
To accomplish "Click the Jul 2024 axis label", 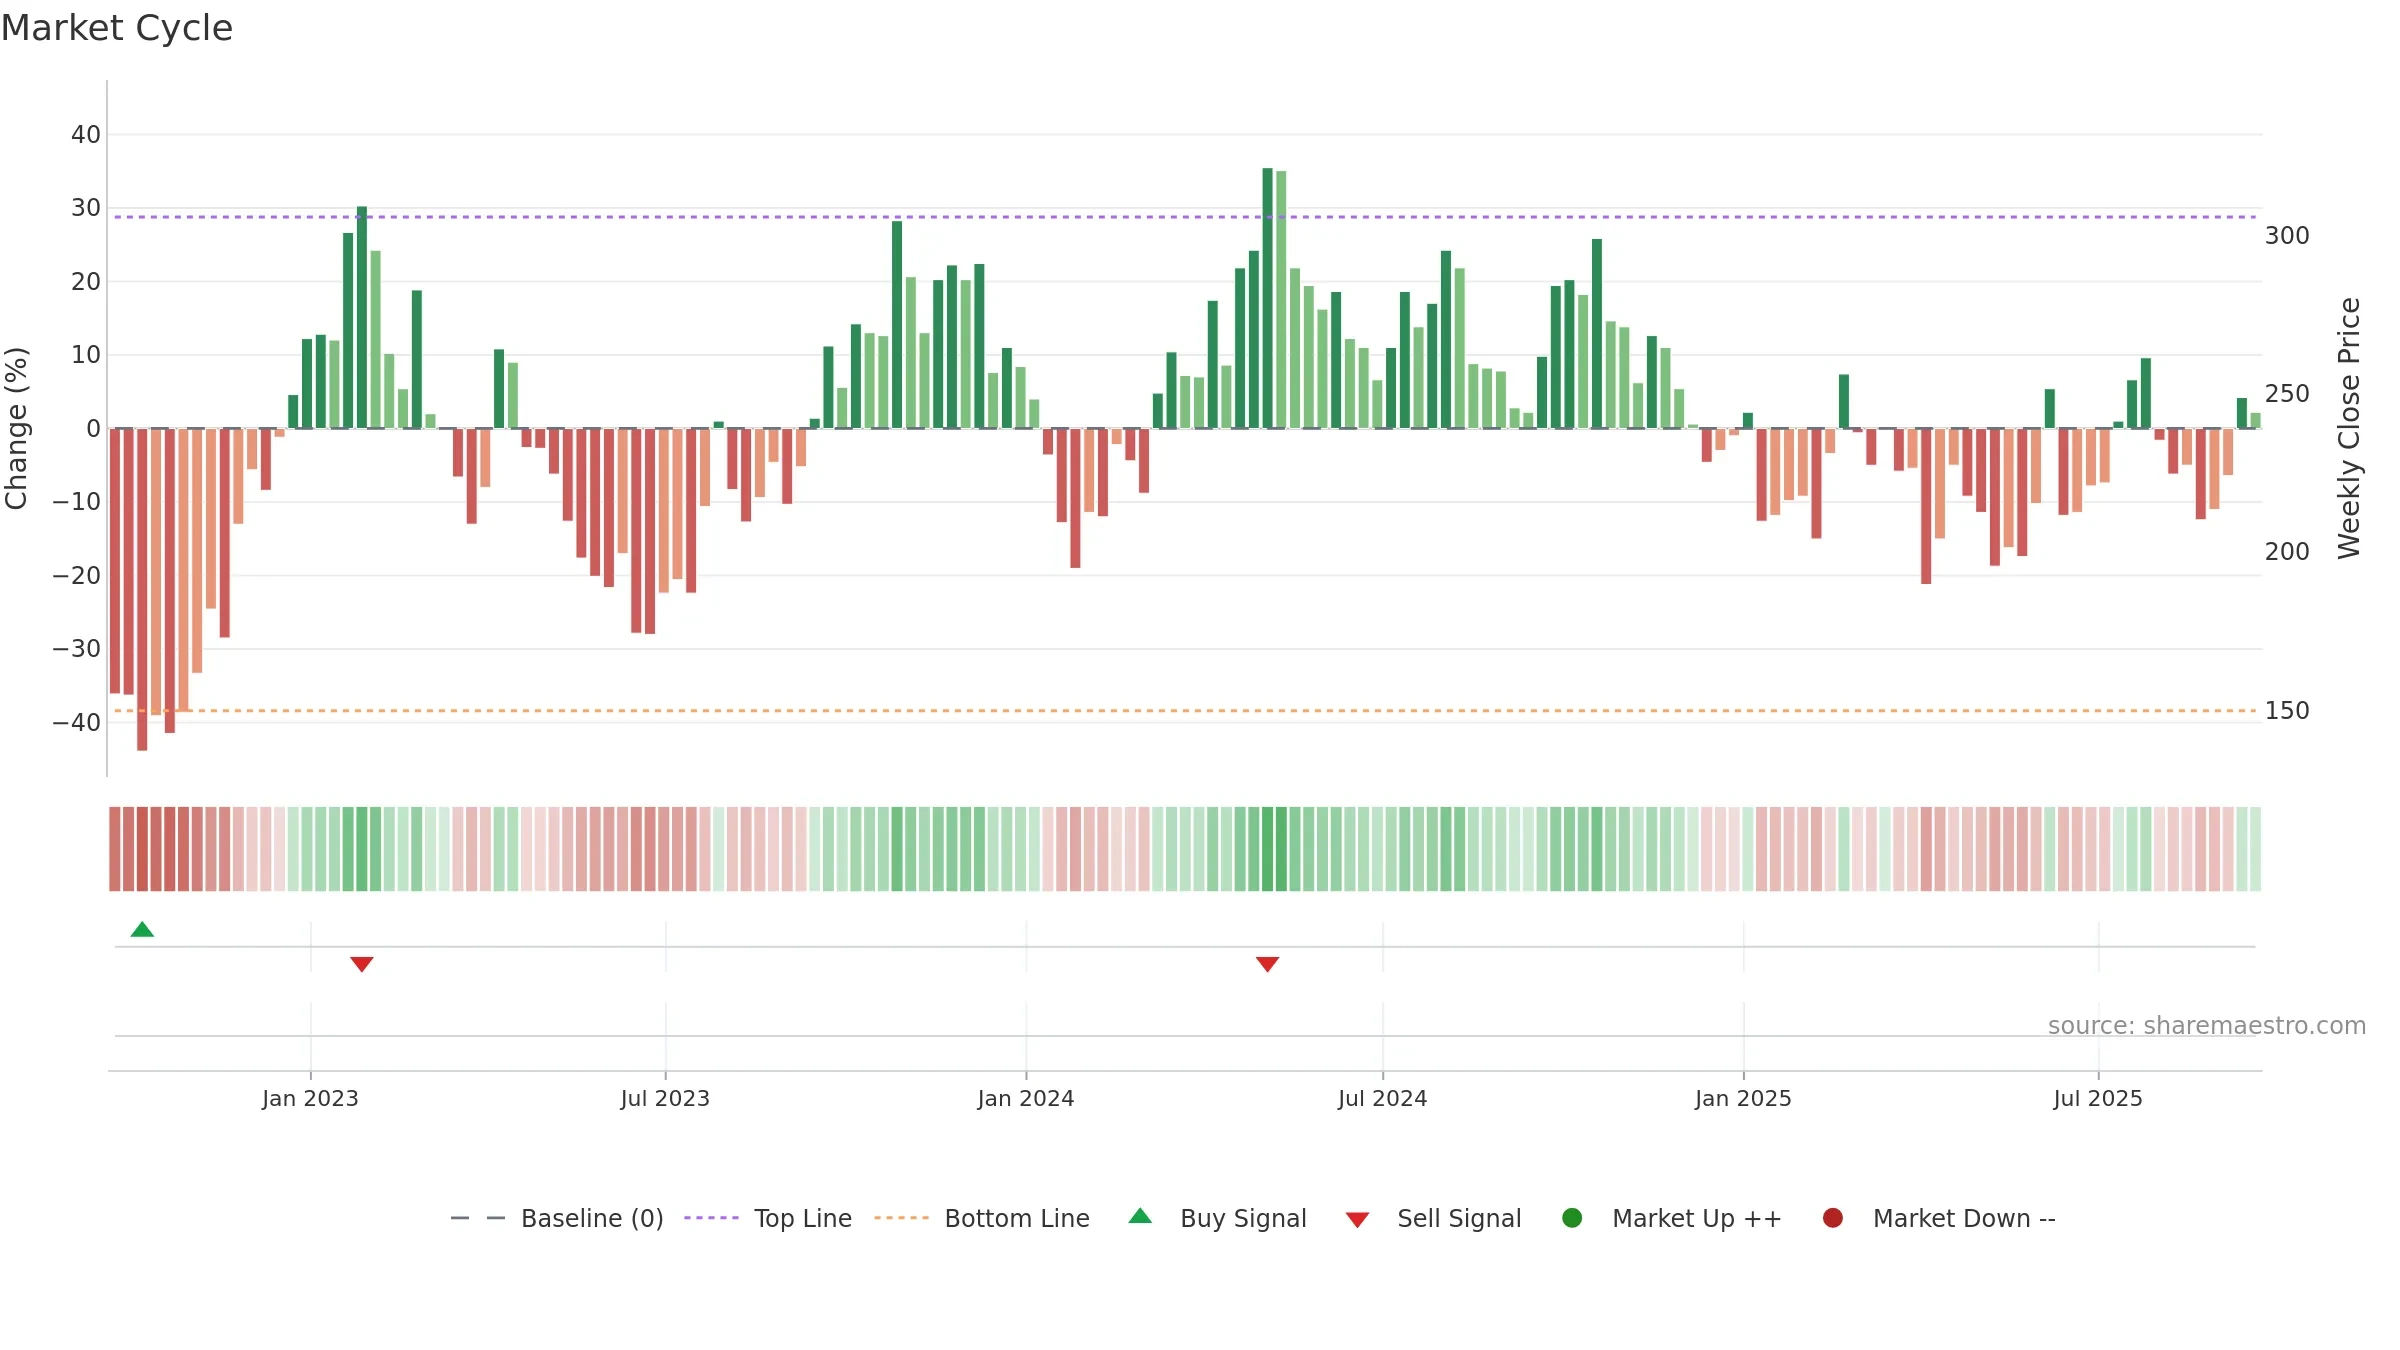I will point(1383,1098).
